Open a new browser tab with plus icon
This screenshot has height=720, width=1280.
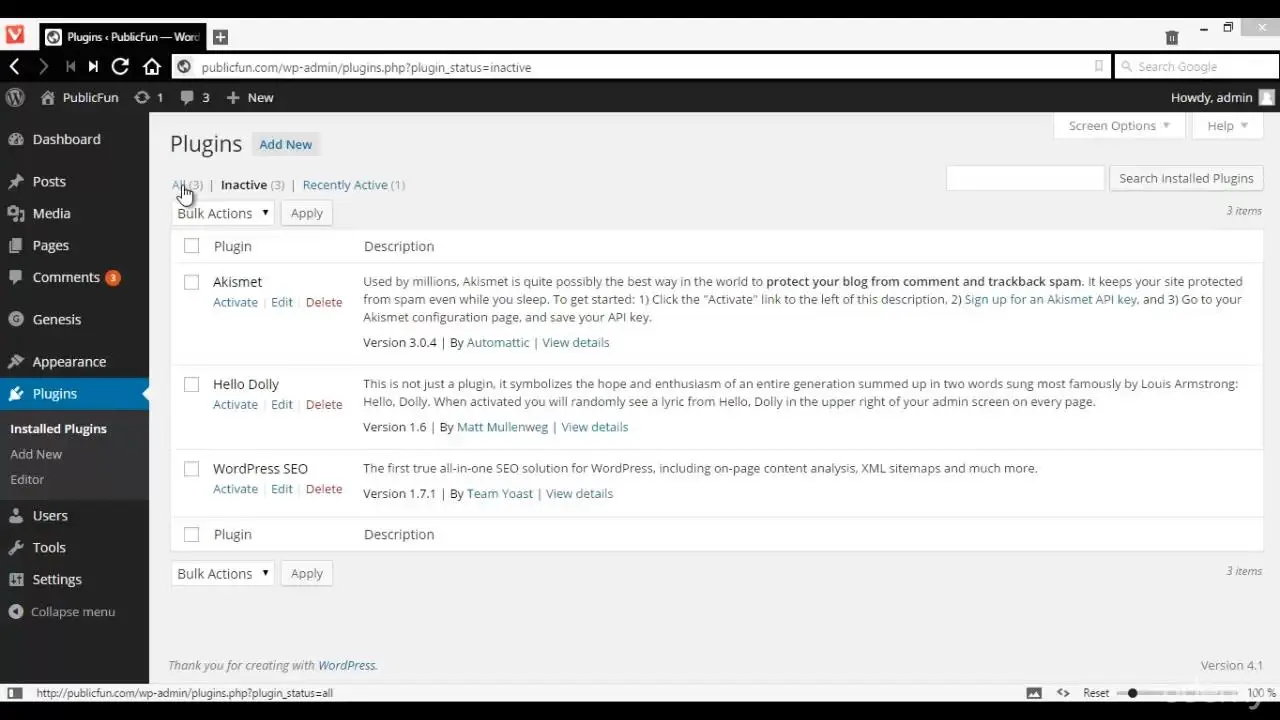220,37
